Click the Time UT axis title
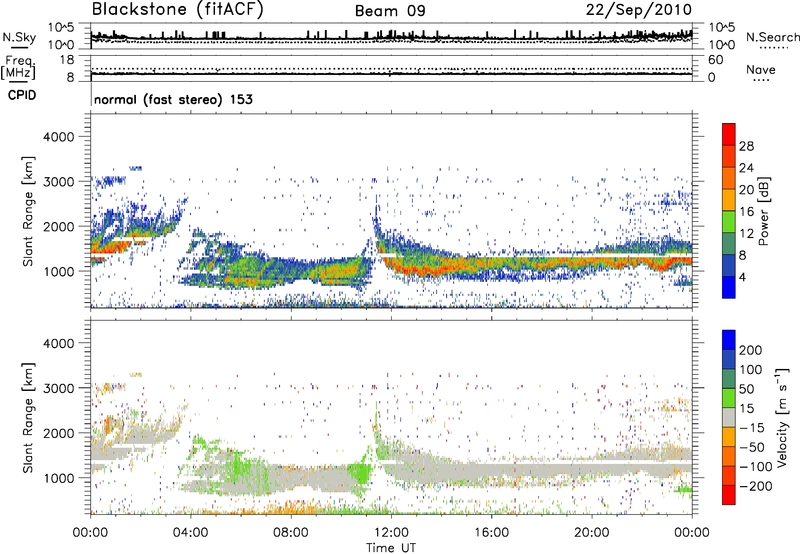The height and width of the screenshot is (554, 800). 391,548
